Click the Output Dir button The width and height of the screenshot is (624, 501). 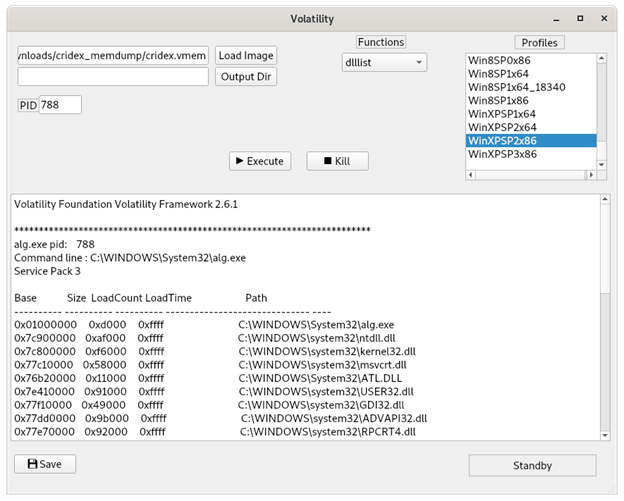pos(246,76)
